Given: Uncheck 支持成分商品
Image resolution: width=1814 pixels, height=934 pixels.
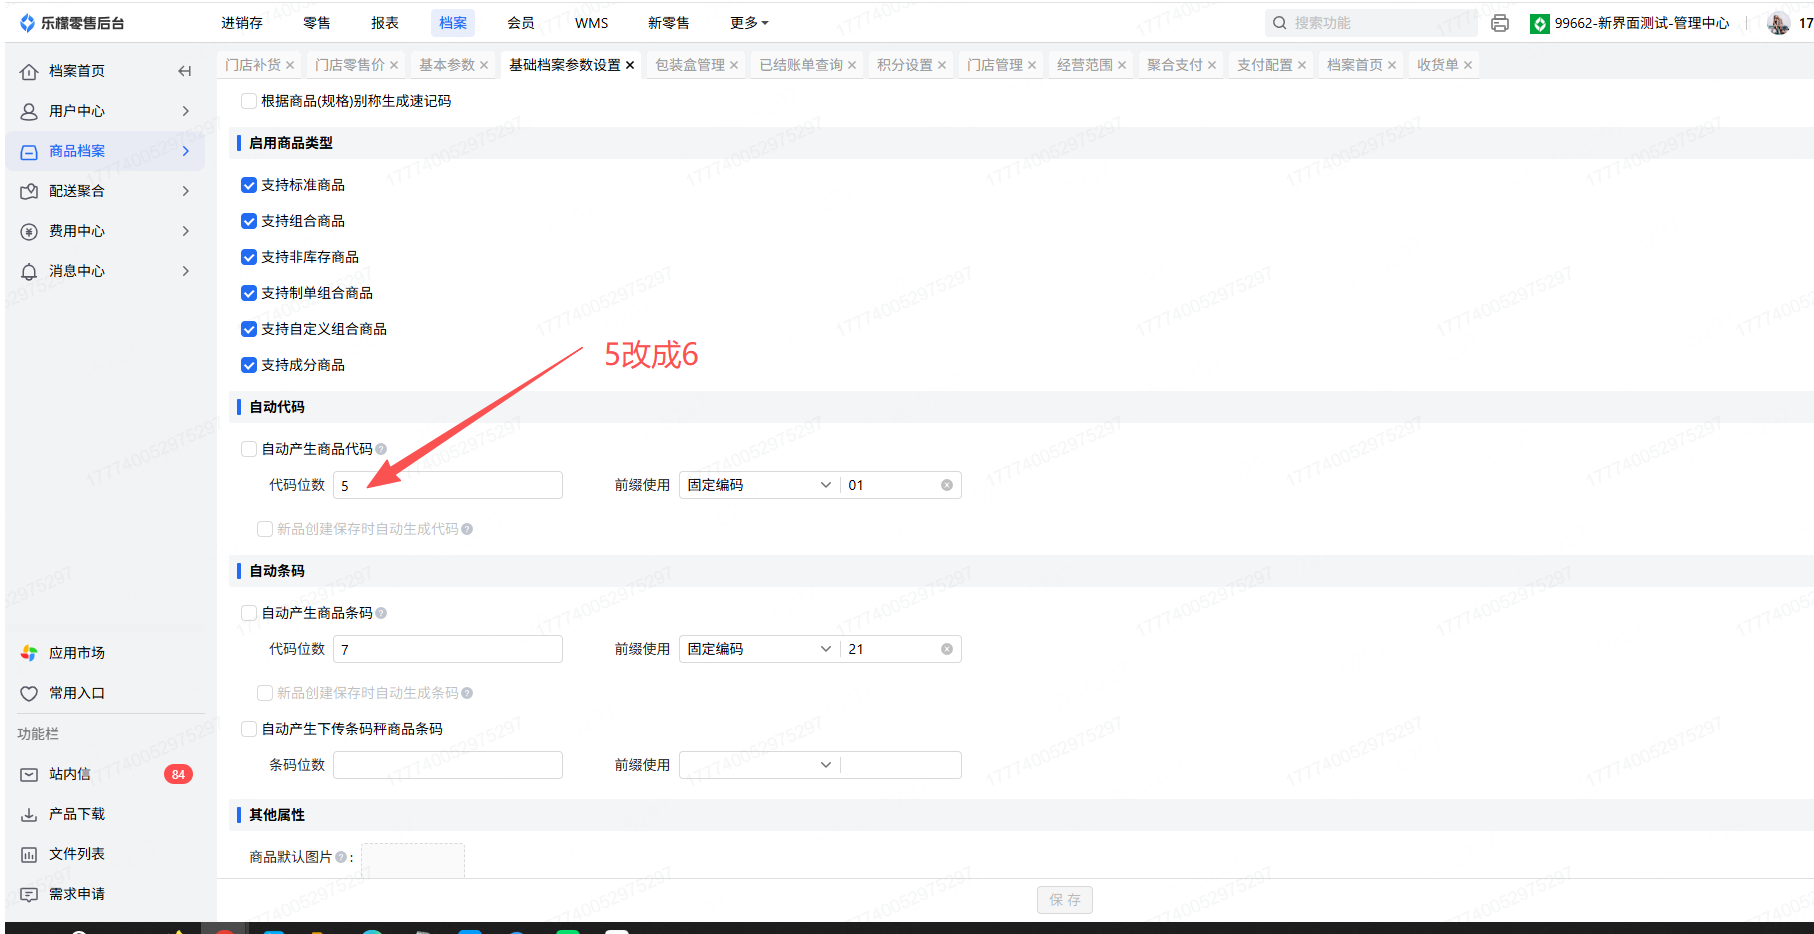Looking at the screenshot, I should [249, 365].
